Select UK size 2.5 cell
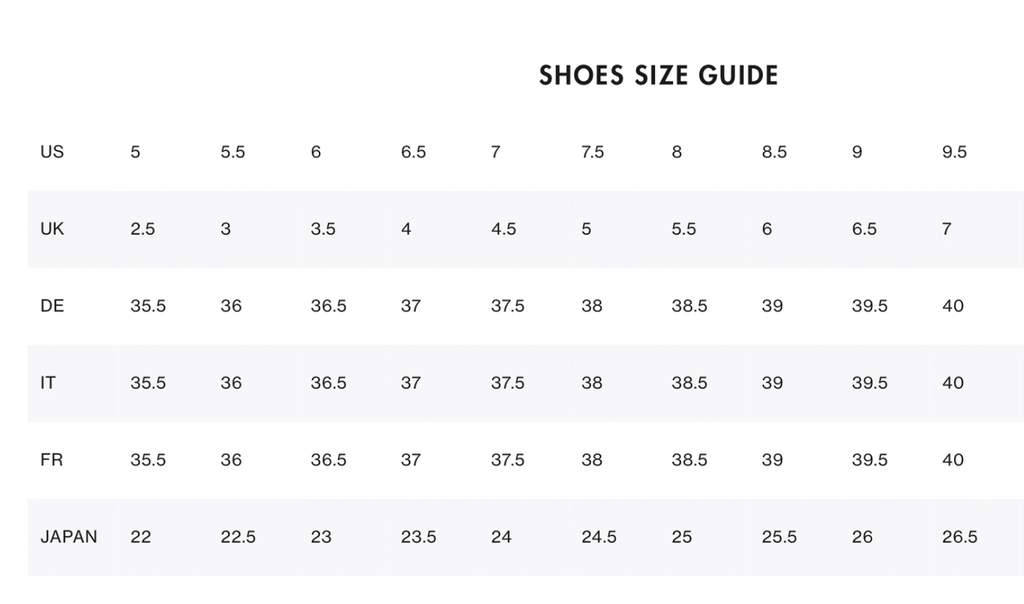The height and width of the screenshot is (604, 1024). (142, 229)
